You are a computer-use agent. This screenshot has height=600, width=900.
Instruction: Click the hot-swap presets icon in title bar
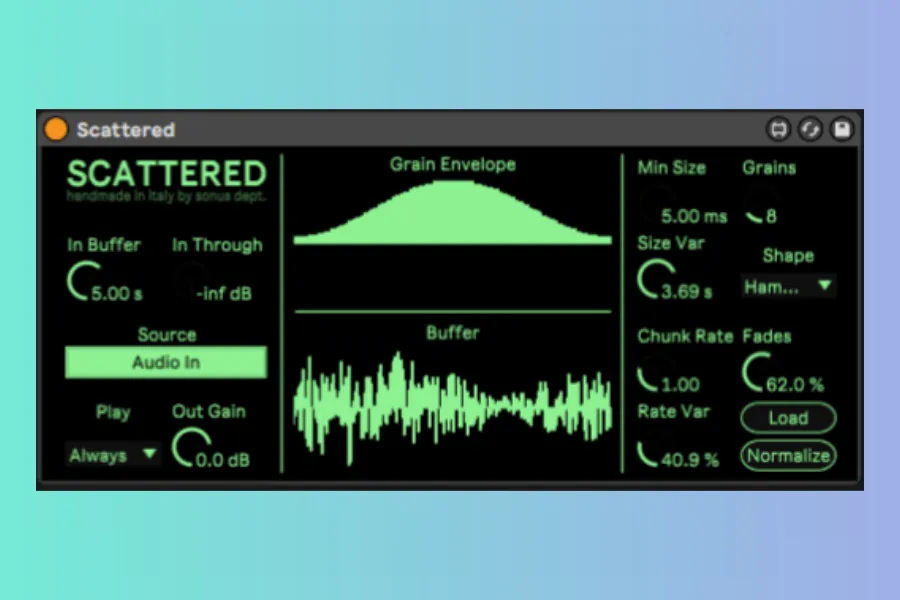pos(810,129)
